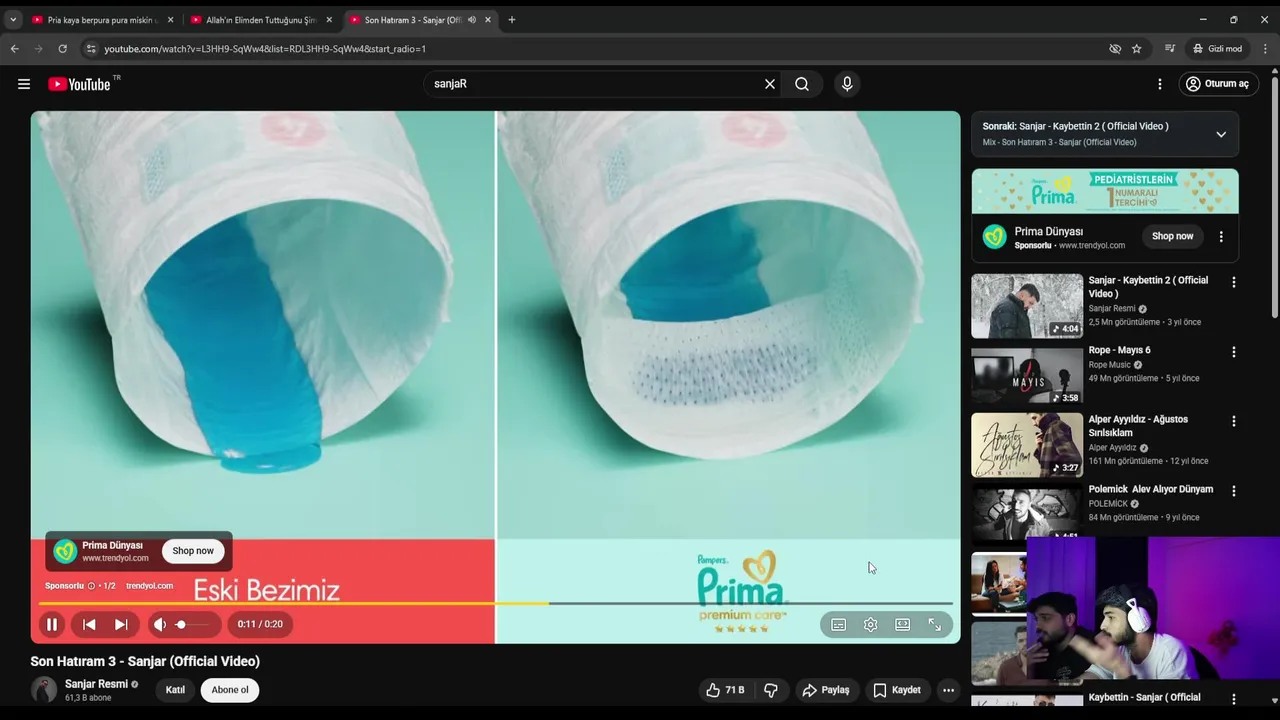Close the Pria kaya berpura tab

(170, 20)
